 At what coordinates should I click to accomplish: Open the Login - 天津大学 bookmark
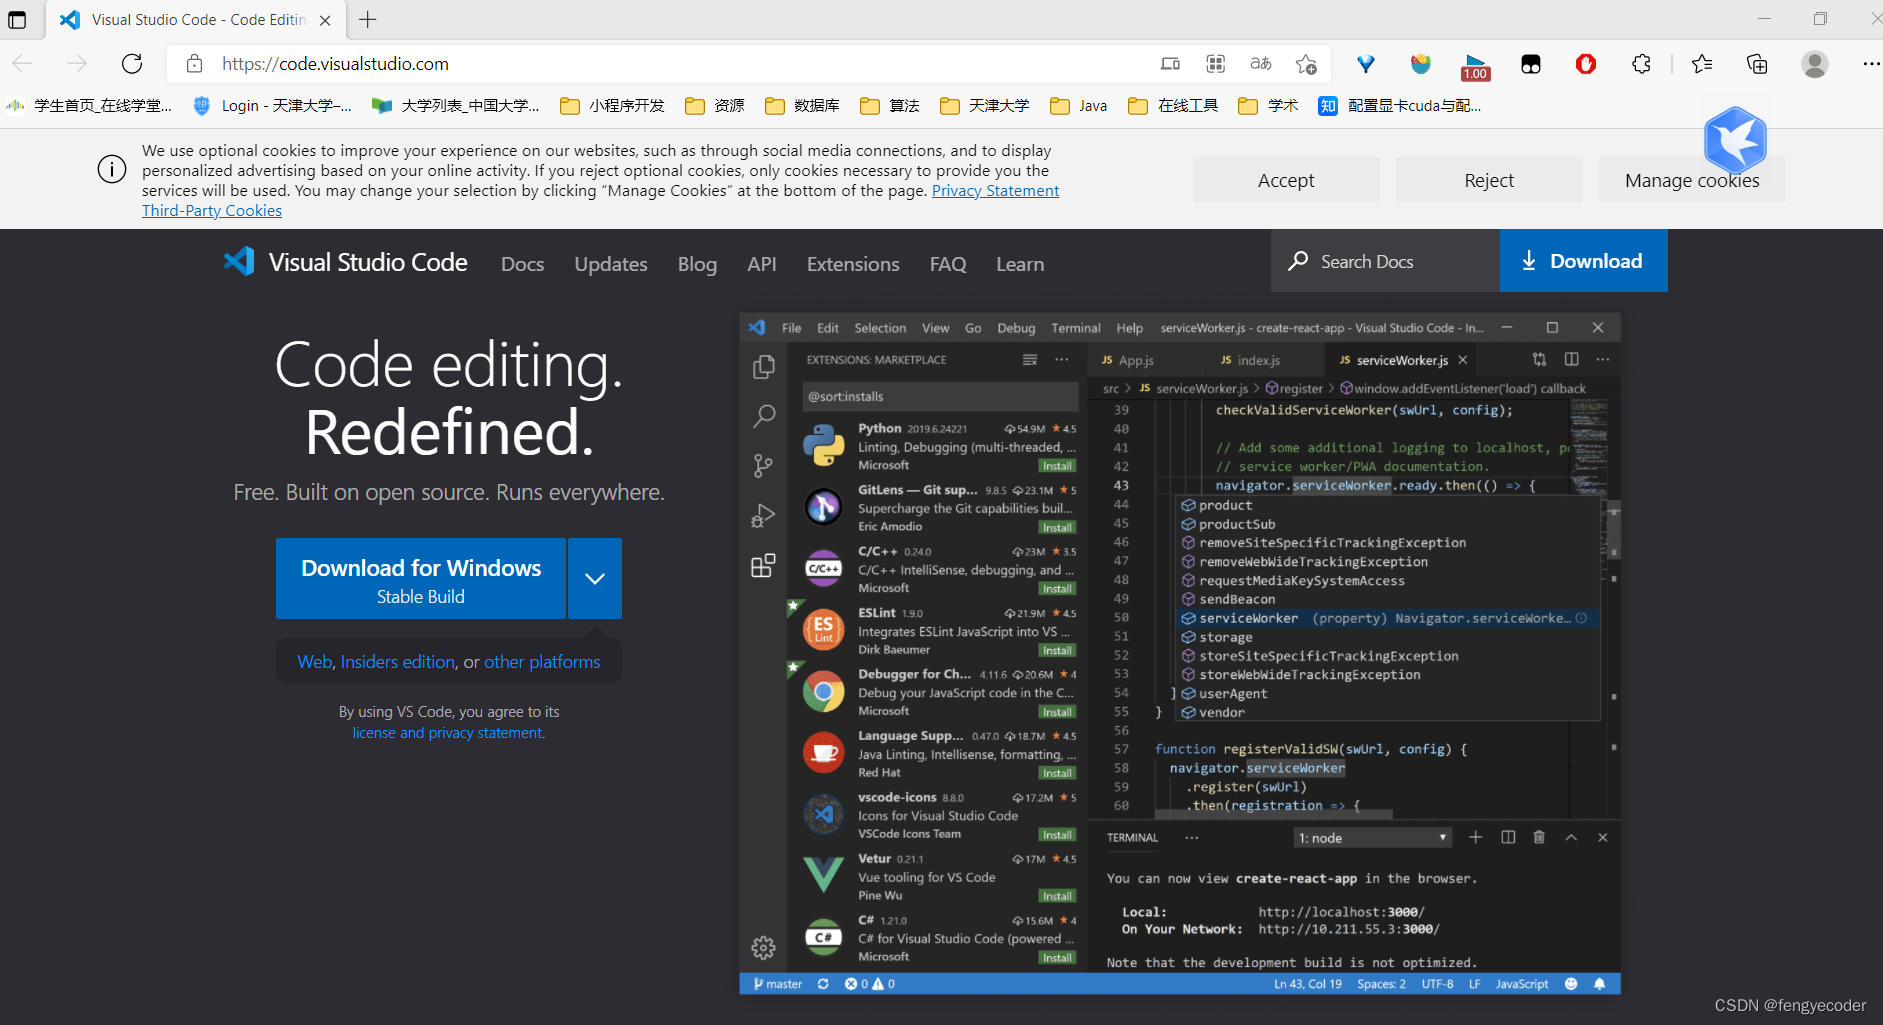pos(272,106)
